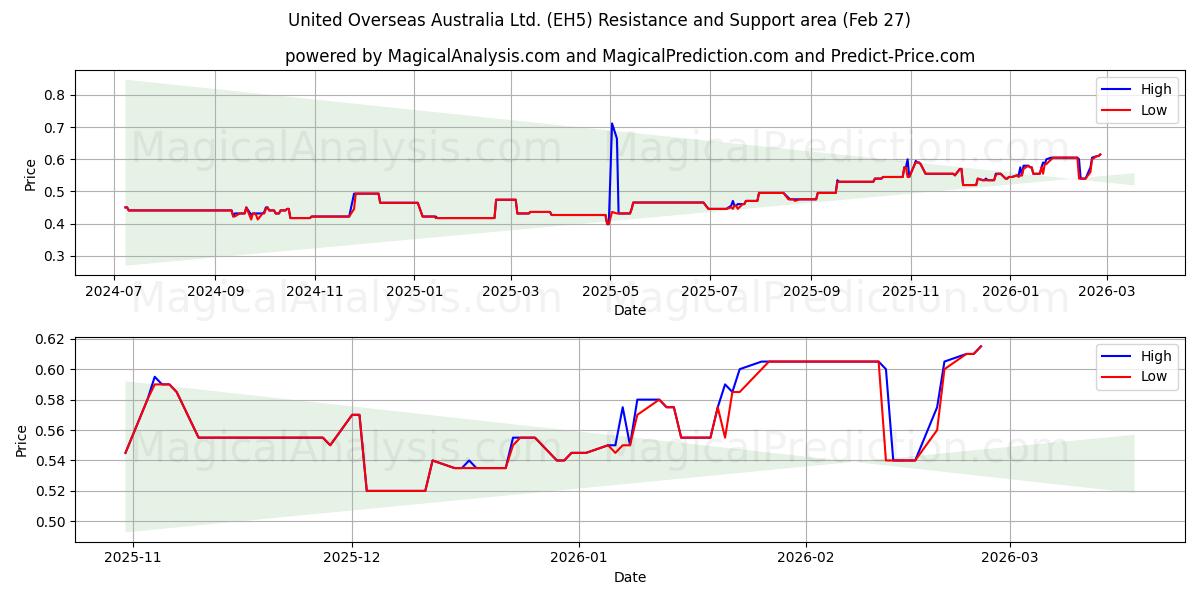The height and width of the screenshot is (600, 1200).
Task: Click the 2025-05 tick label on top chart
Action: [610, 290]
